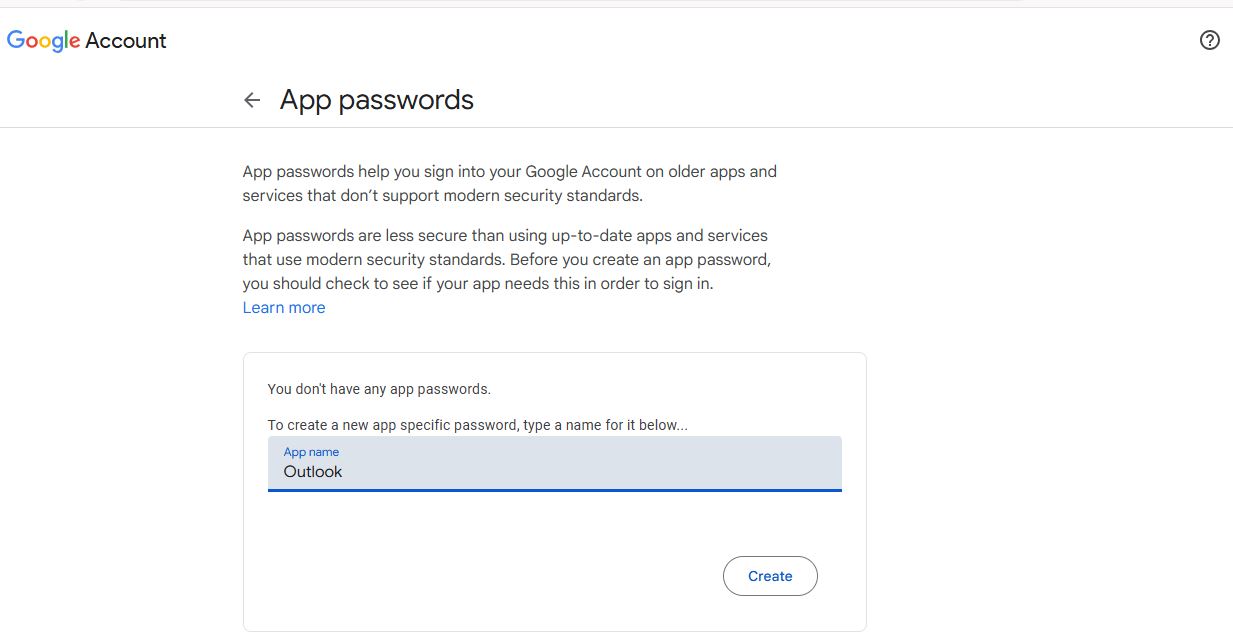Select the Outlook text in the input
The height and width of the screenshot is (637, 1233).
(312, 471)
